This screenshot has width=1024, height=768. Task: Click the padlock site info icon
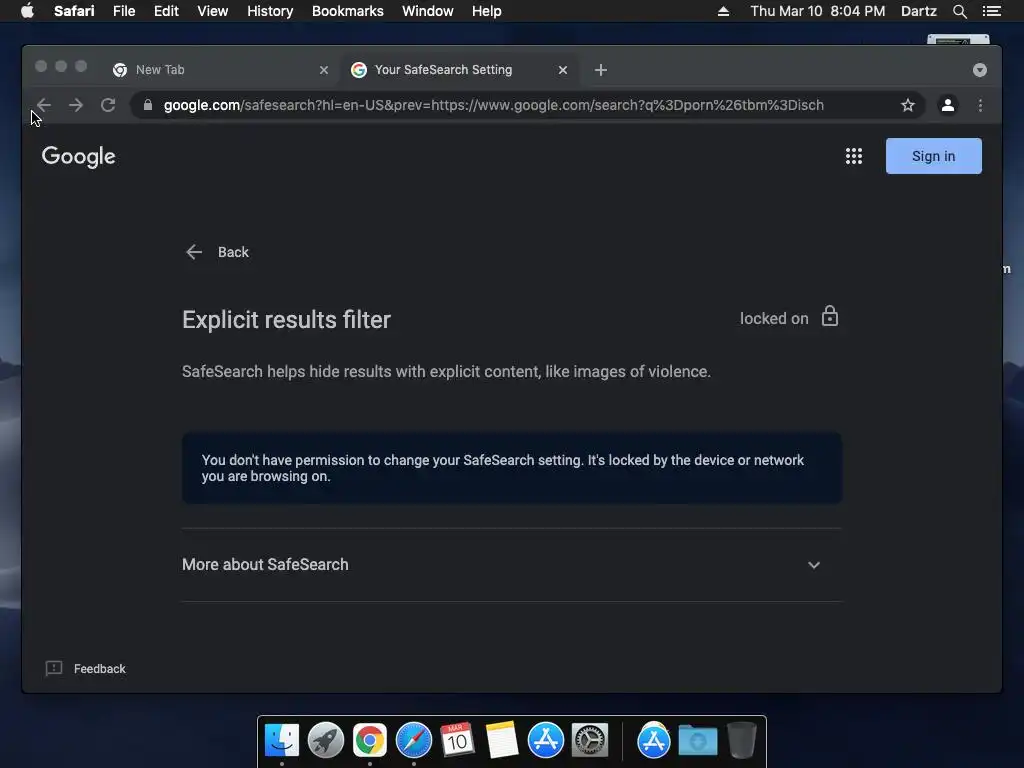pos(148,105)
